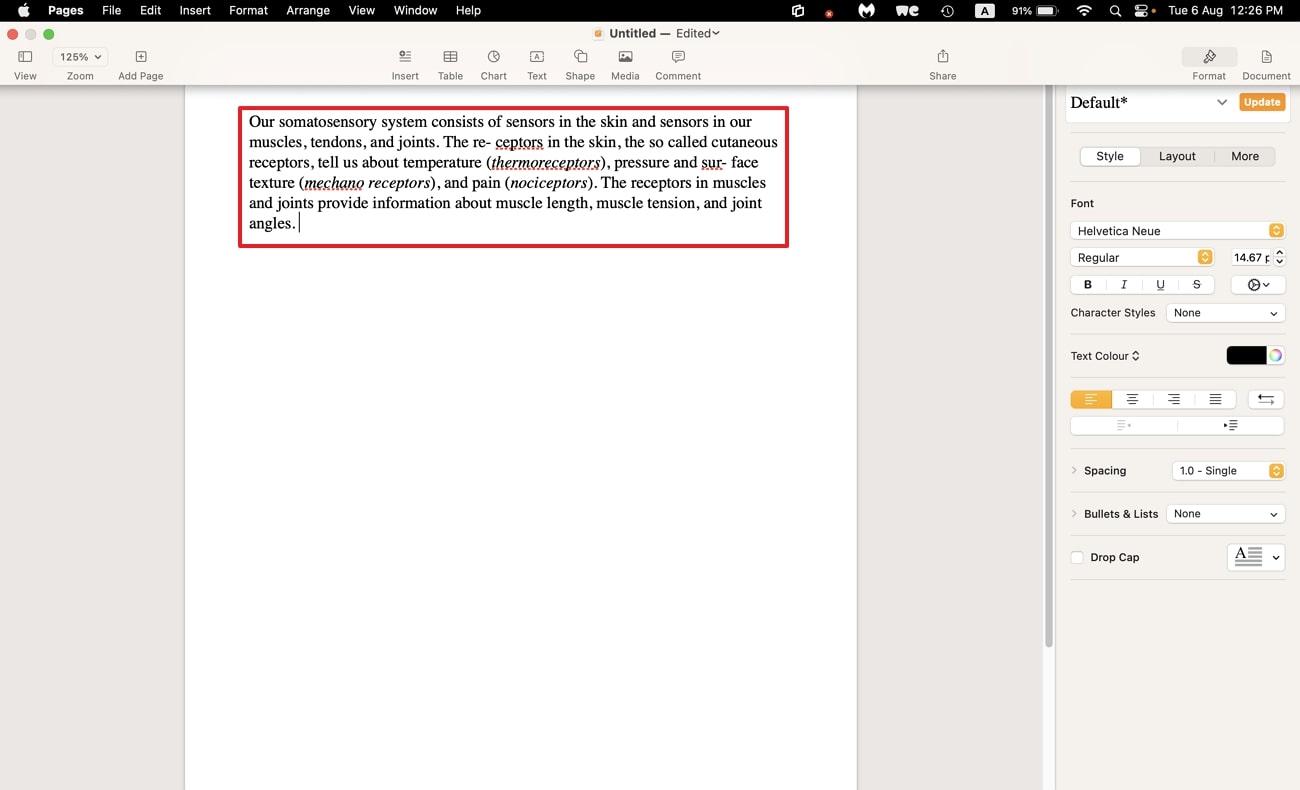Open the Media picker in toolbar
This screenshot has width=1300, height=790.
[625, 65]
